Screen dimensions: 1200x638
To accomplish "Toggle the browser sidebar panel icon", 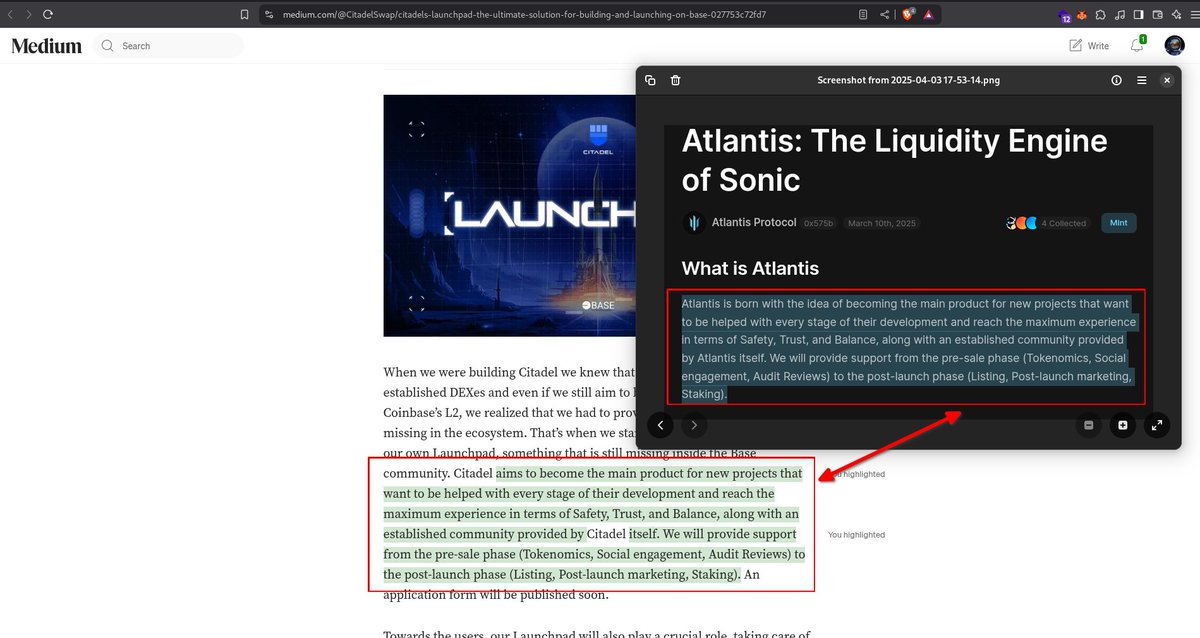I will tap(1139, 14).
